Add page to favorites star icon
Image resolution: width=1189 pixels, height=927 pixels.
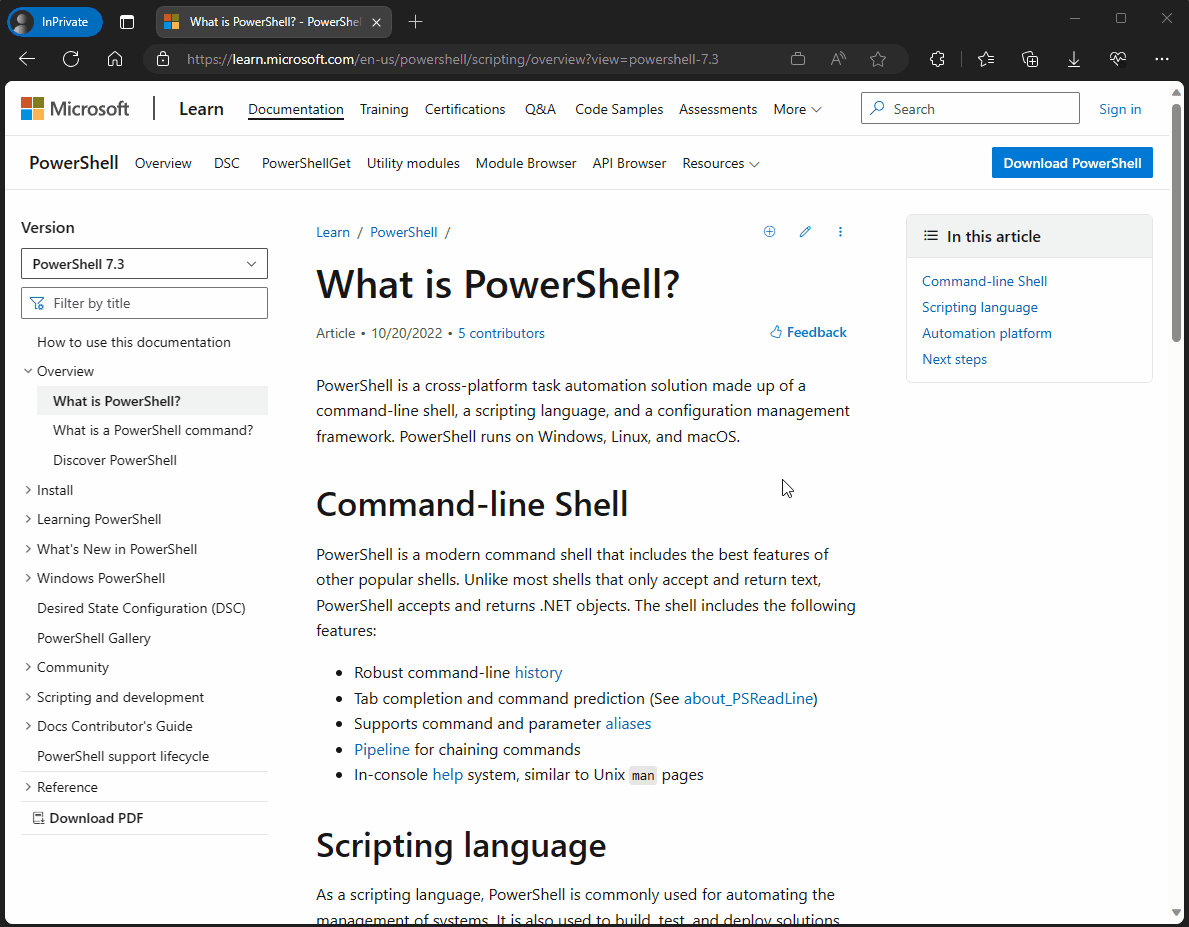coord(878,59)
